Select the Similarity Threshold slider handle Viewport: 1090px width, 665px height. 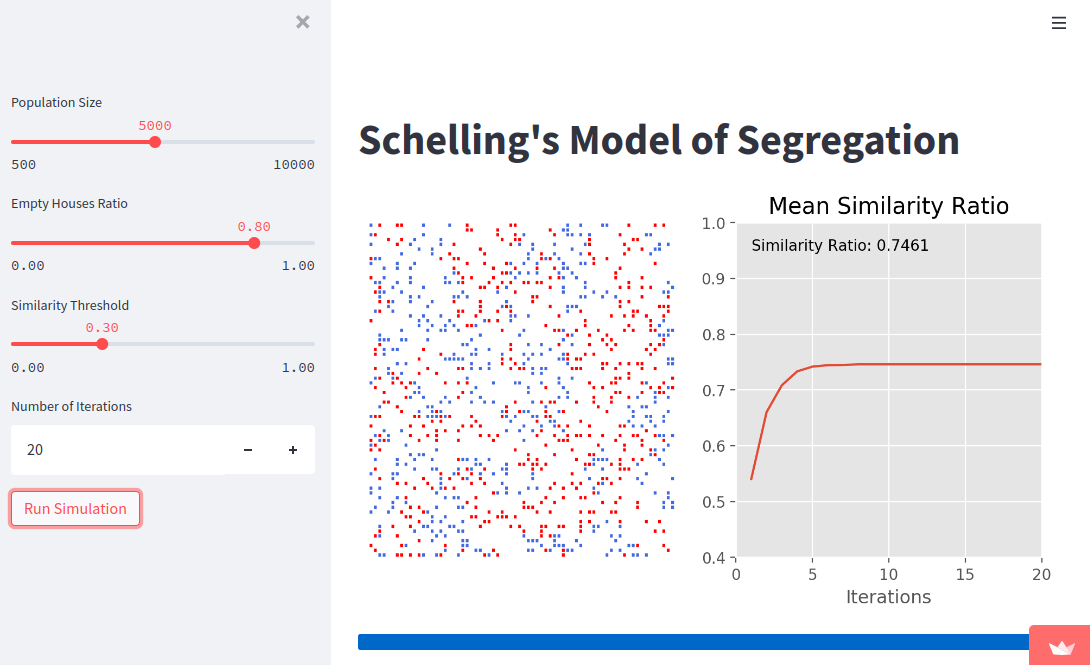(x=102, y=343)
